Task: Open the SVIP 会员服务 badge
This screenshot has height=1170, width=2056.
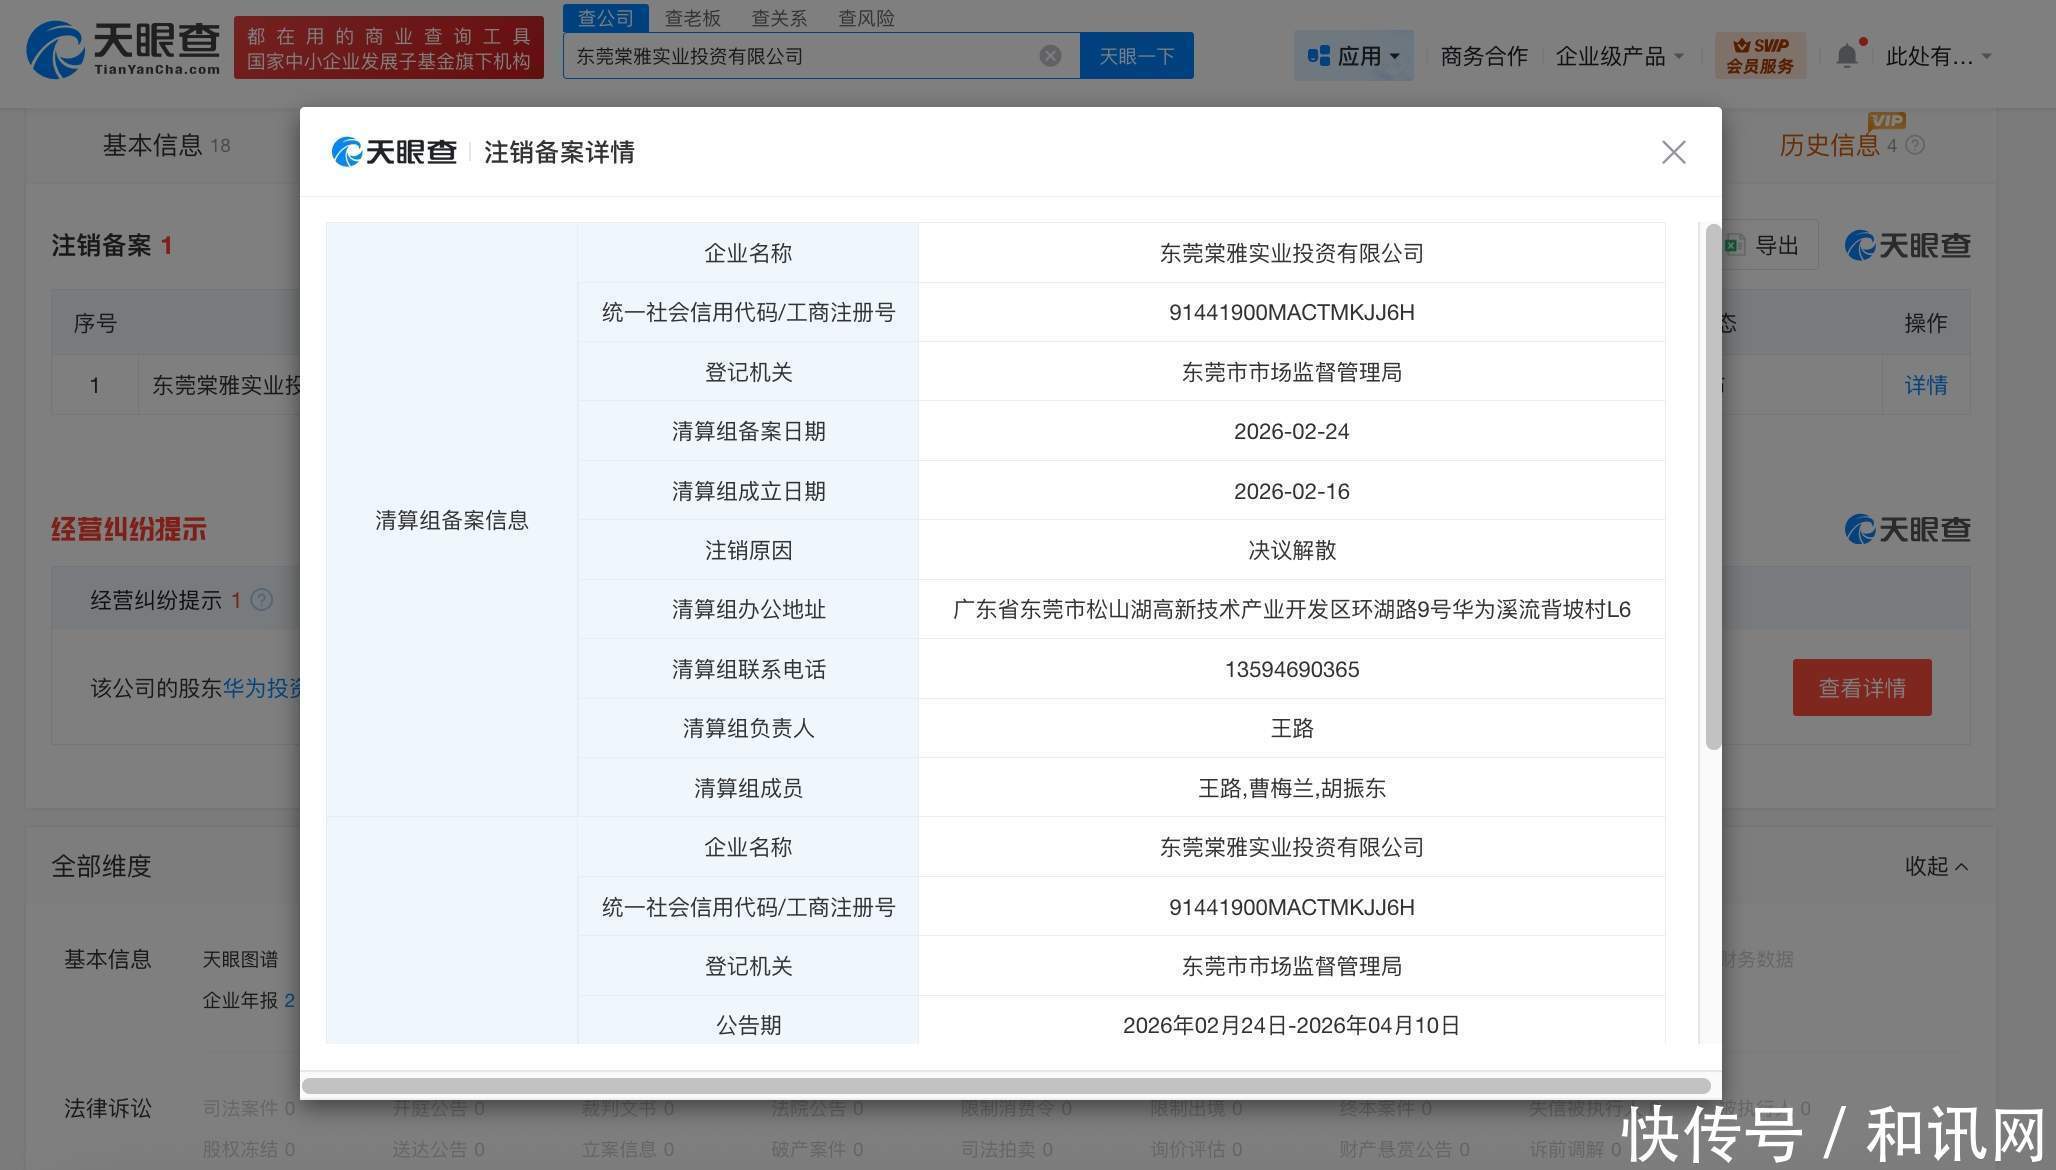Action: [x=1760, y=56]
